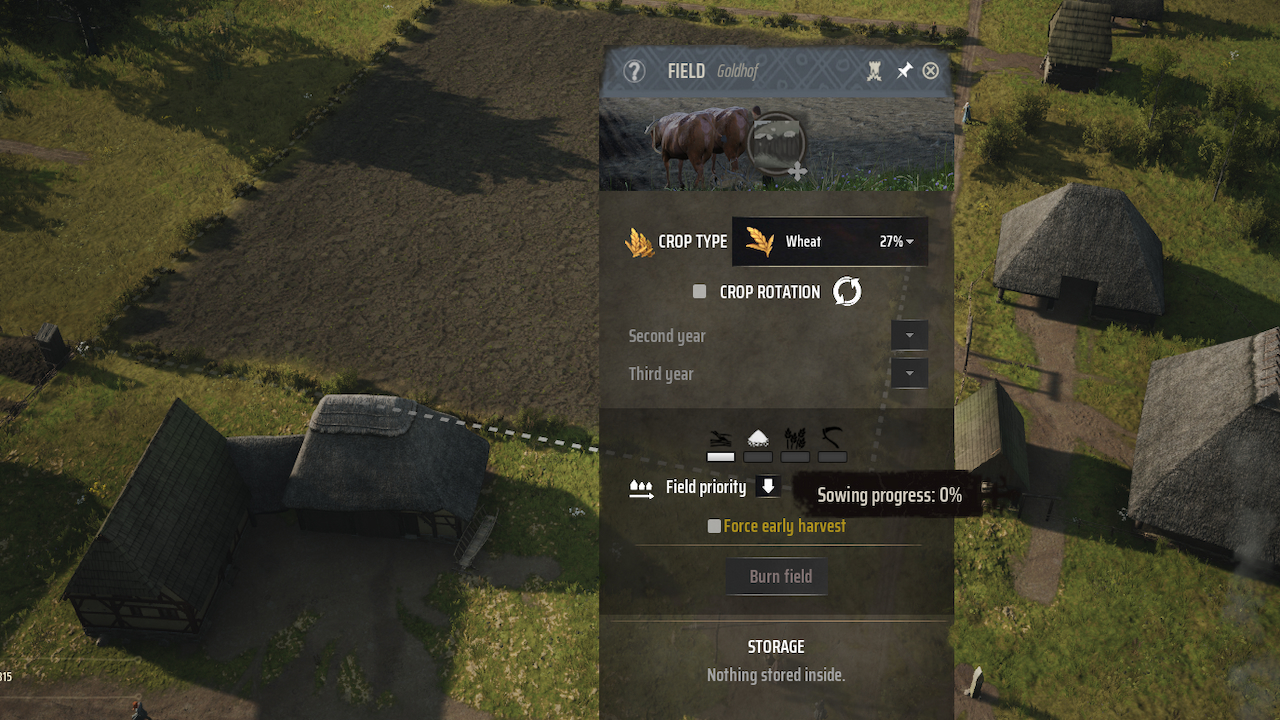
Task: Click the tower settlement icon in header
Action: [x=874, y=71]
